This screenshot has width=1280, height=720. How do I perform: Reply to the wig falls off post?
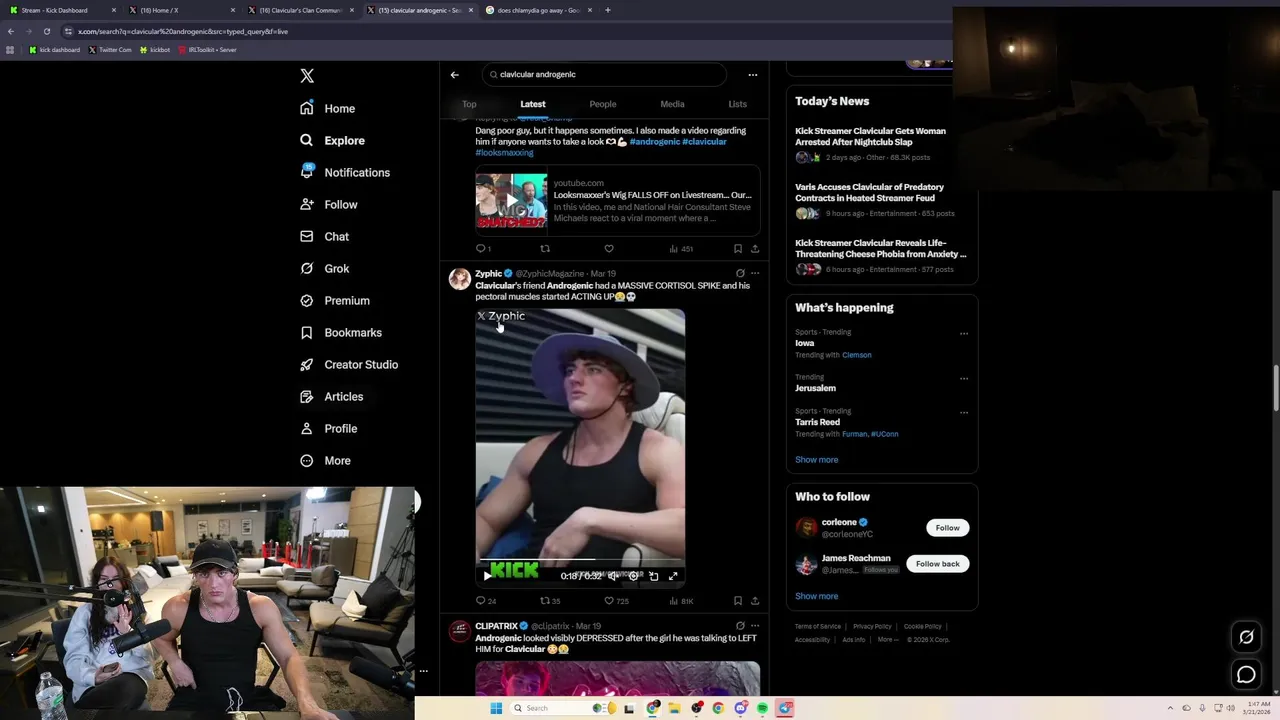483,248
